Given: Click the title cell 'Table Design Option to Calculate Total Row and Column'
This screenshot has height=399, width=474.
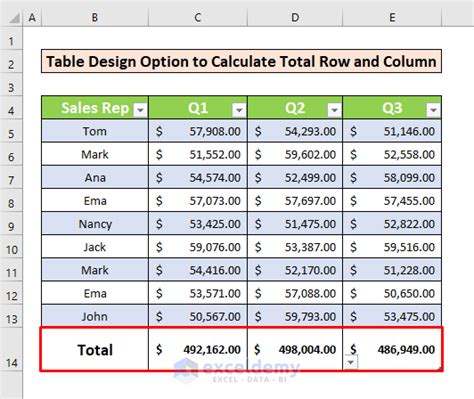Looking at the screenshot, I should pos(241,61).
